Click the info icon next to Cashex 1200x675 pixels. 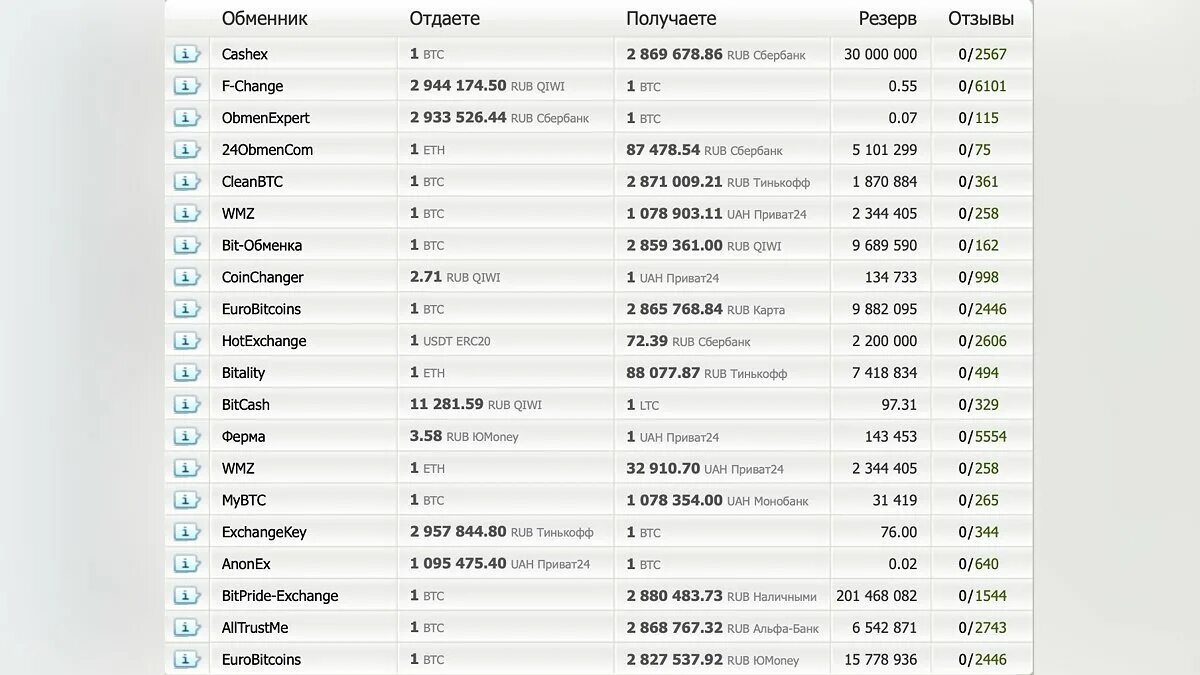[x=187, y=54]
